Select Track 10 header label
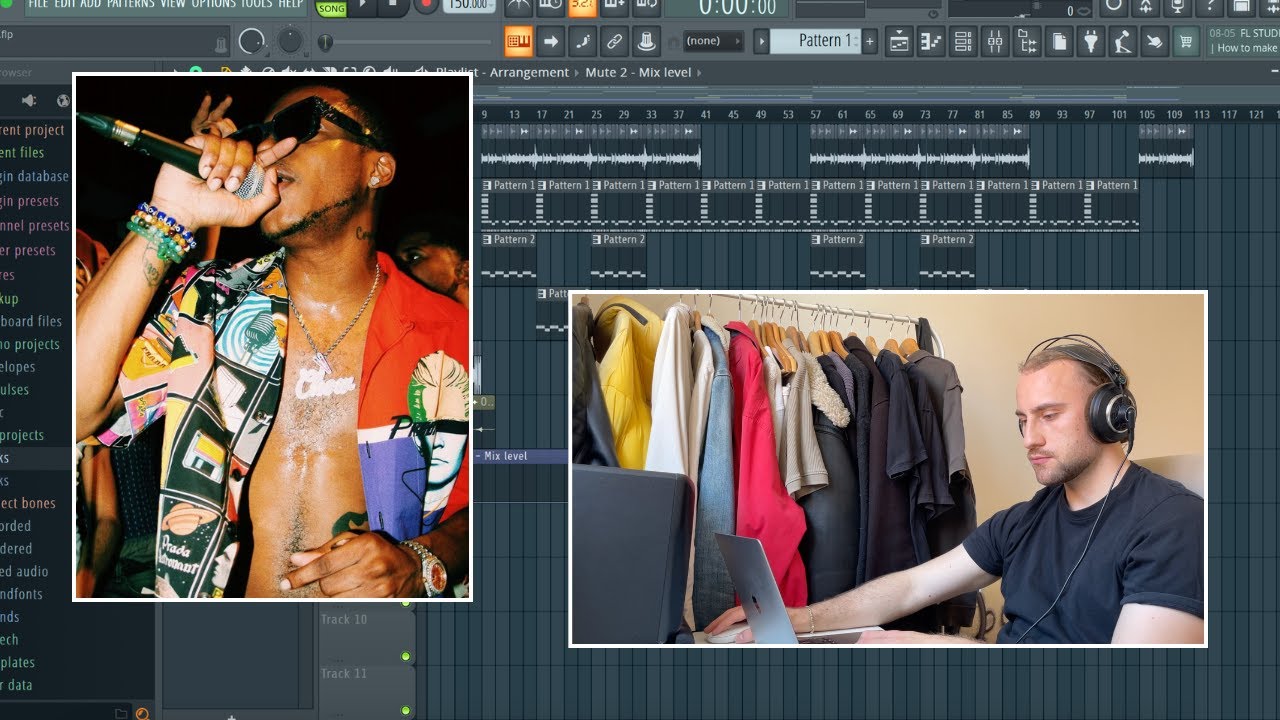1280x720 pixels. click(x=344, y=619)
